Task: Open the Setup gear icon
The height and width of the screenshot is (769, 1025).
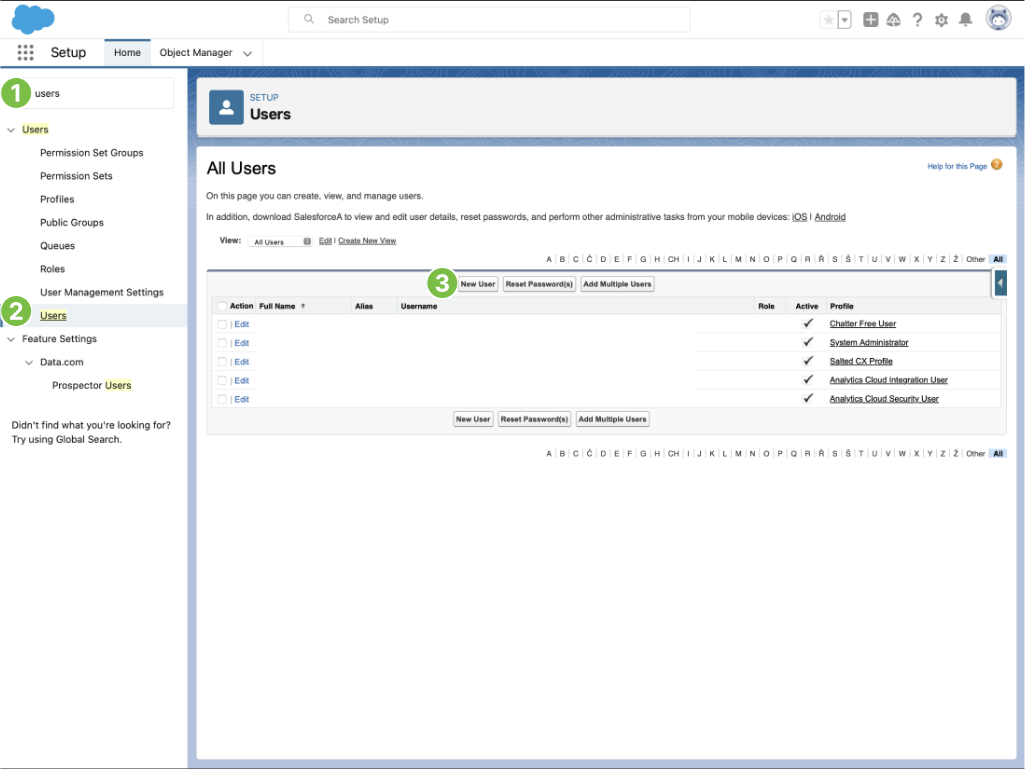Action: click(941, 20)
